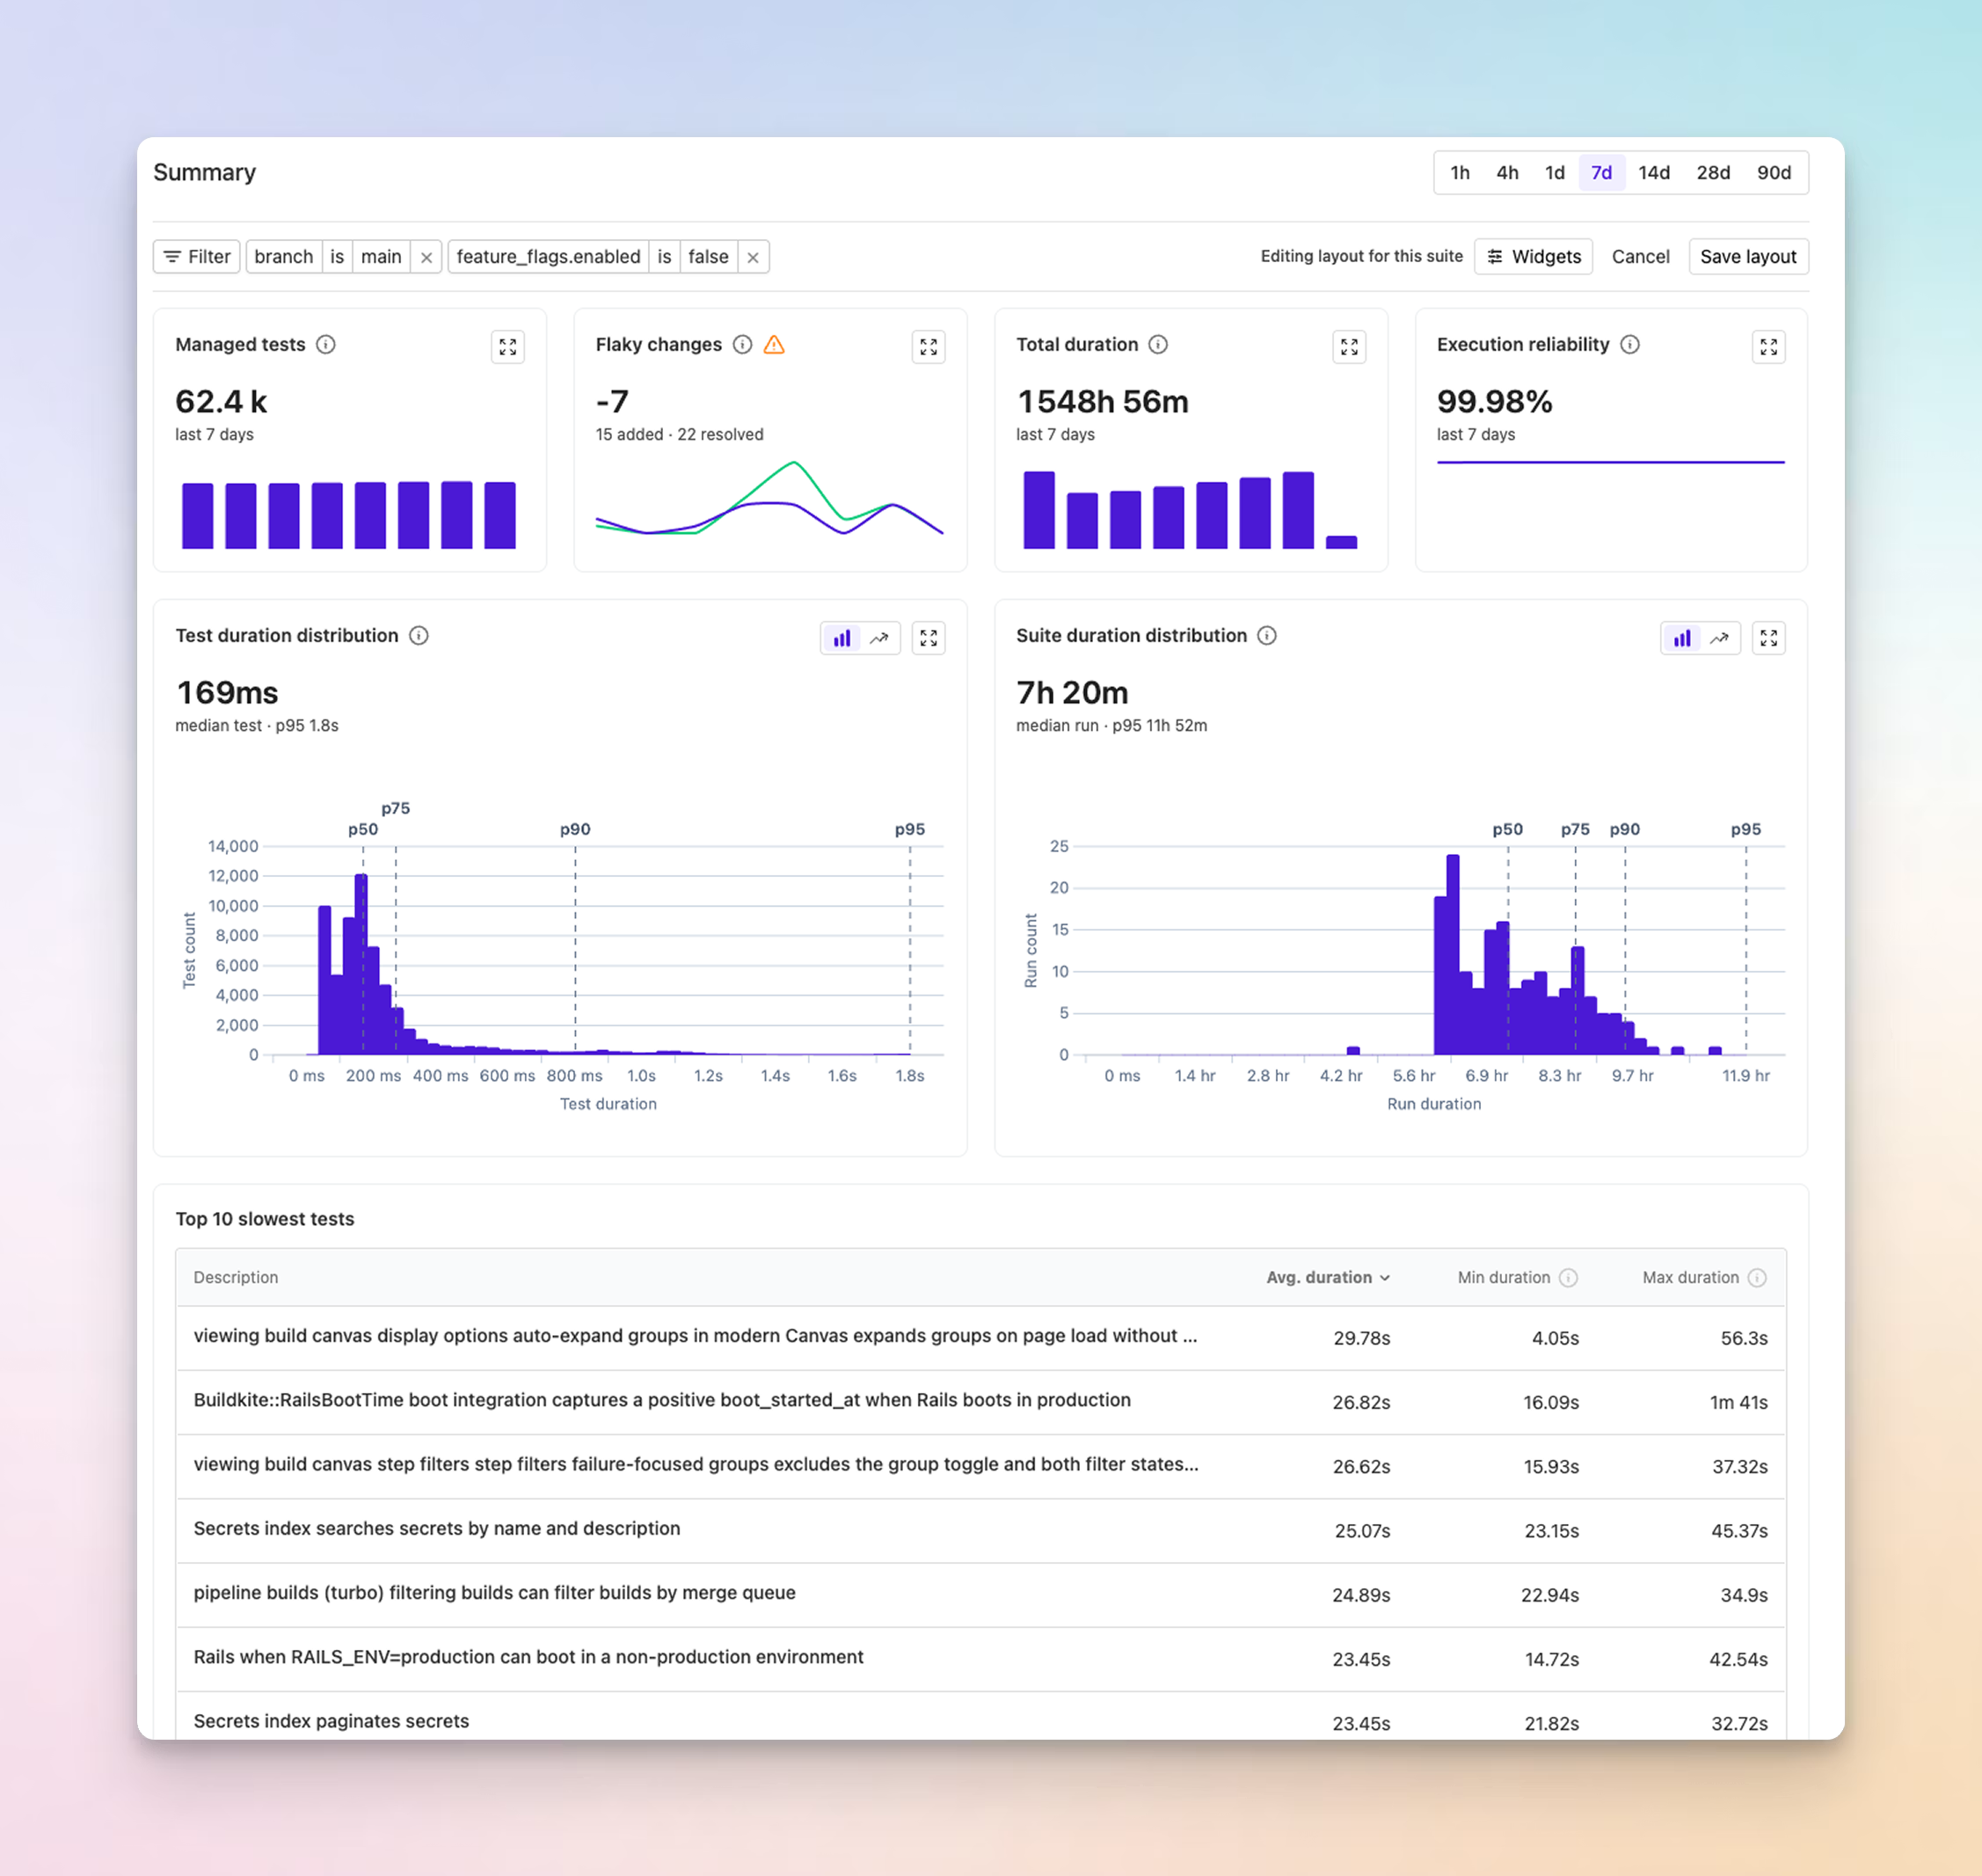Click the 62.4 k managed tests value
Viewport: 1982px width, 1876px height.
221,402
